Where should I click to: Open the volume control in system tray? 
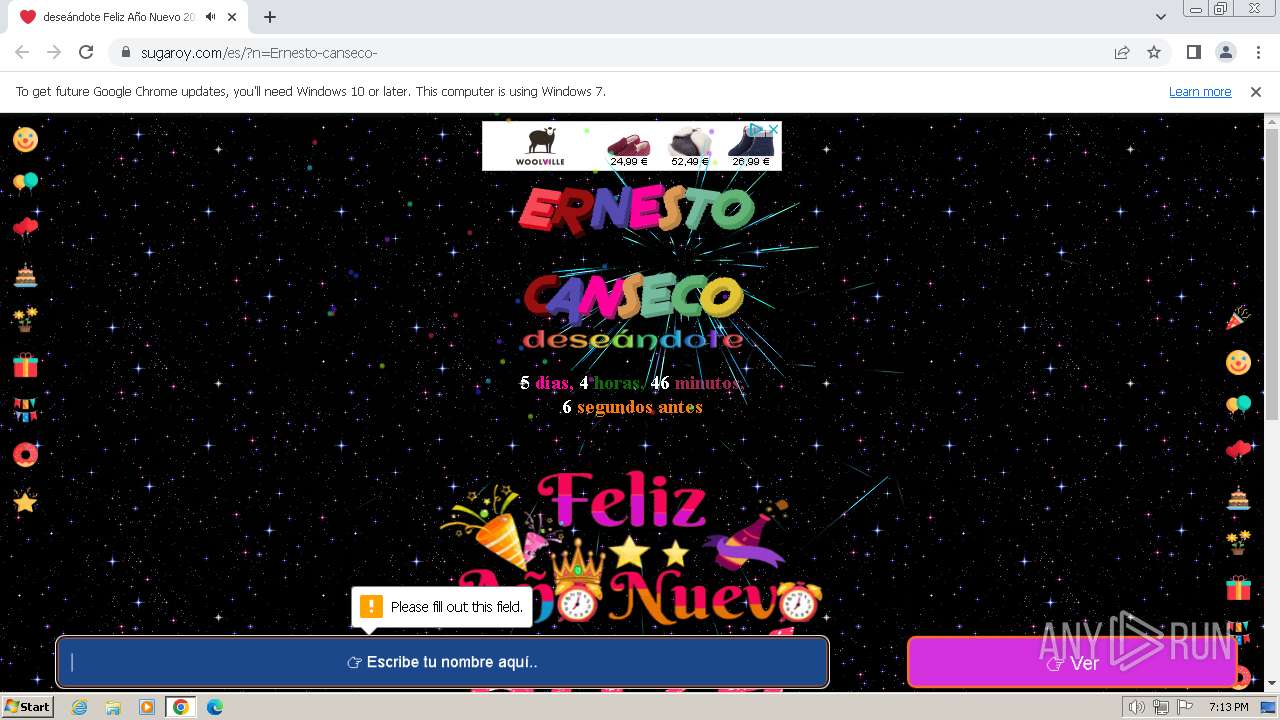click(x=1137, y=707)
